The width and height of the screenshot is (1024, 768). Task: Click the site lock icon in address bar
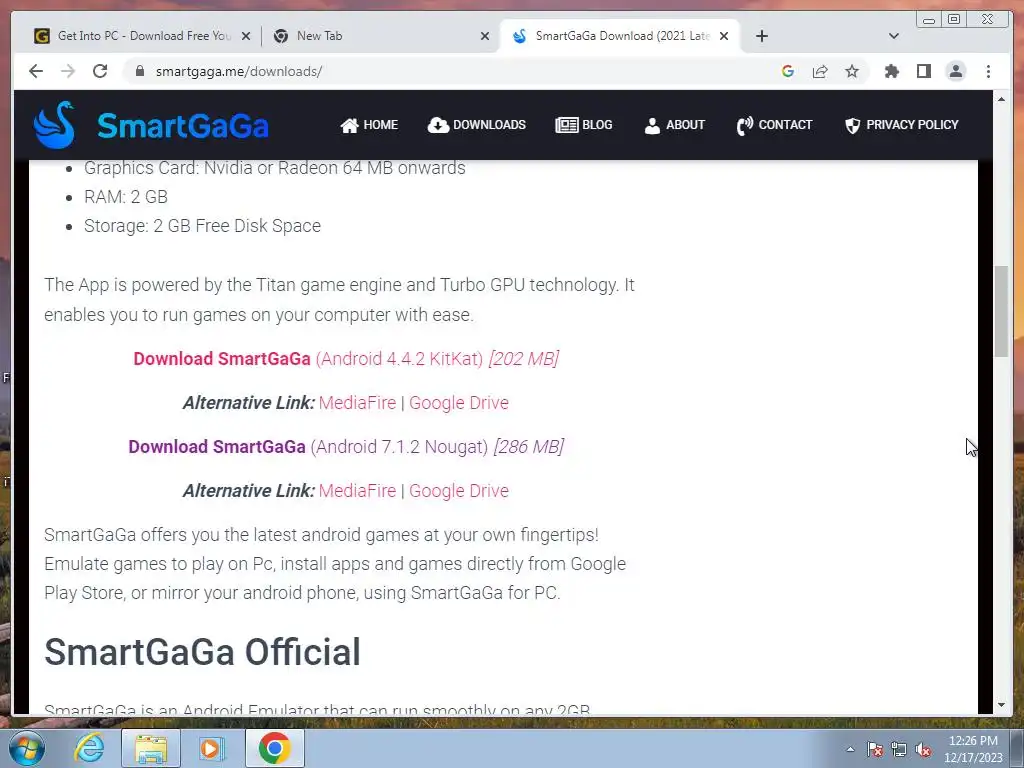click(139, 71)
